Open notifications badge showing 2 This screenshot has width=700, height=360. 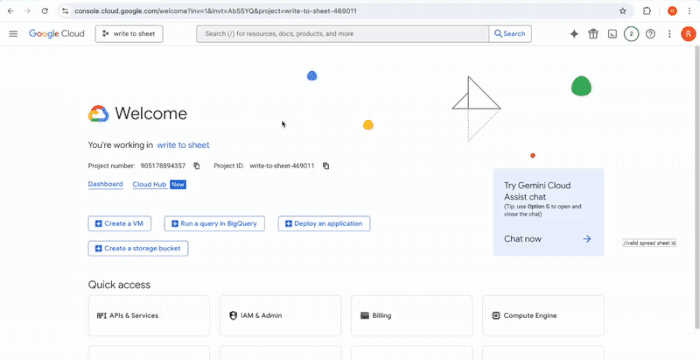coord(631,34)
